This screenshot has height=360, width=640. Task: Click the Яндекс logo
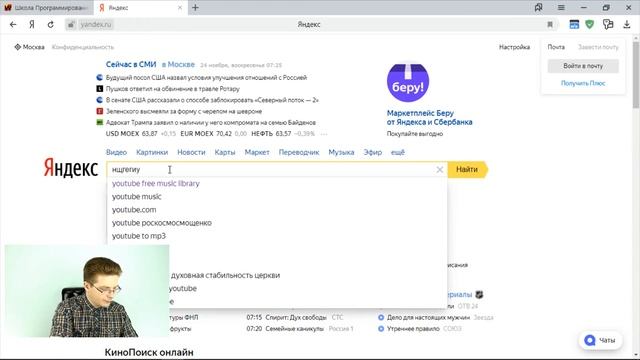click(71, 167)
